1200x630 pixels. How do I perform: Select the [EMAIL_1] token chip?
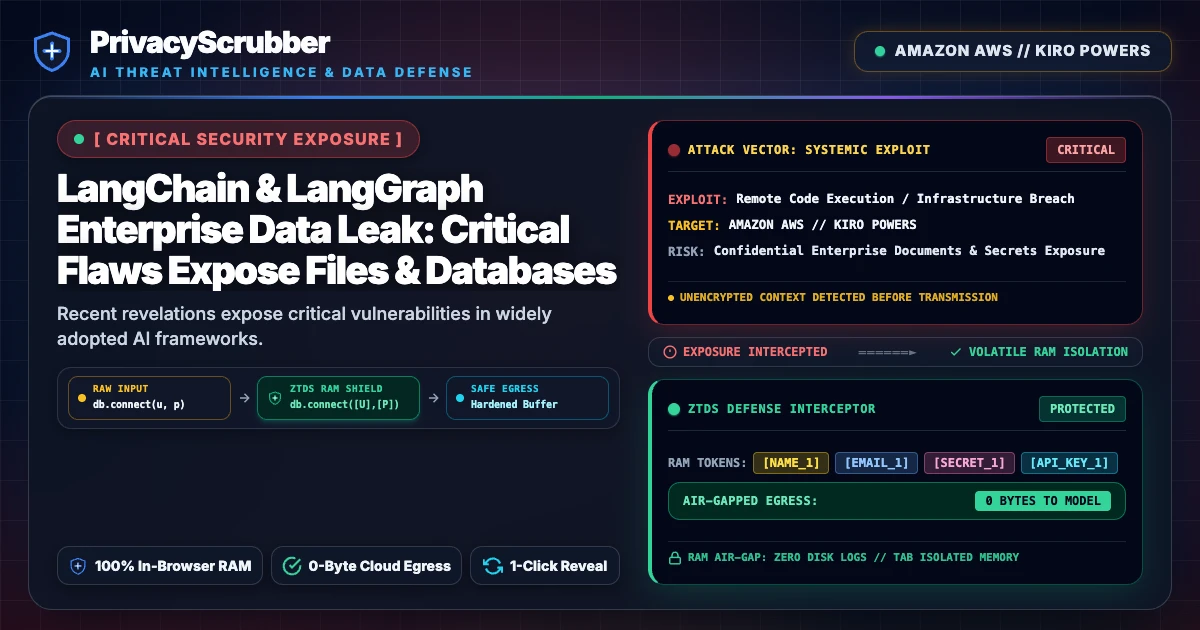(876, 463)
